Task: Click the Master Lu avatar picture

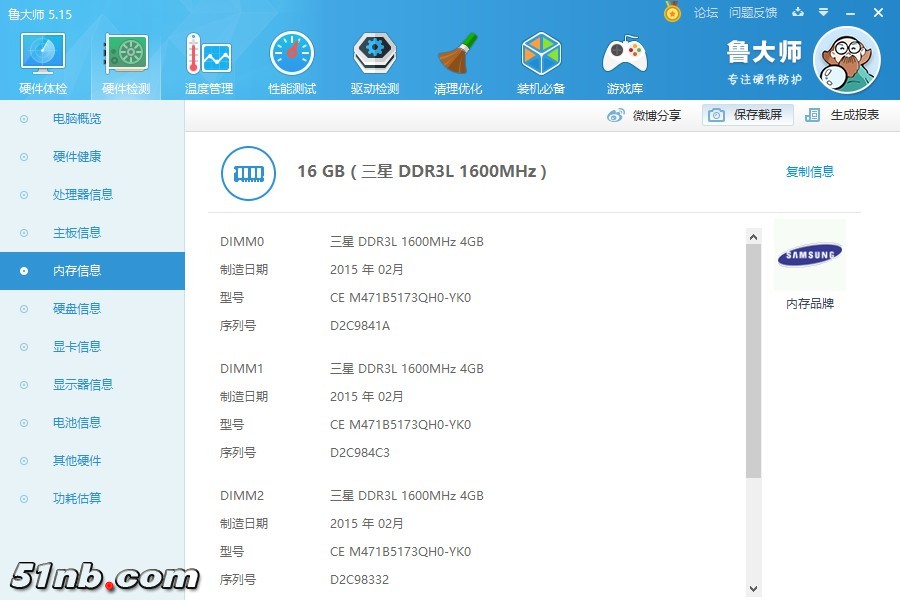Action: pos(846,59)
